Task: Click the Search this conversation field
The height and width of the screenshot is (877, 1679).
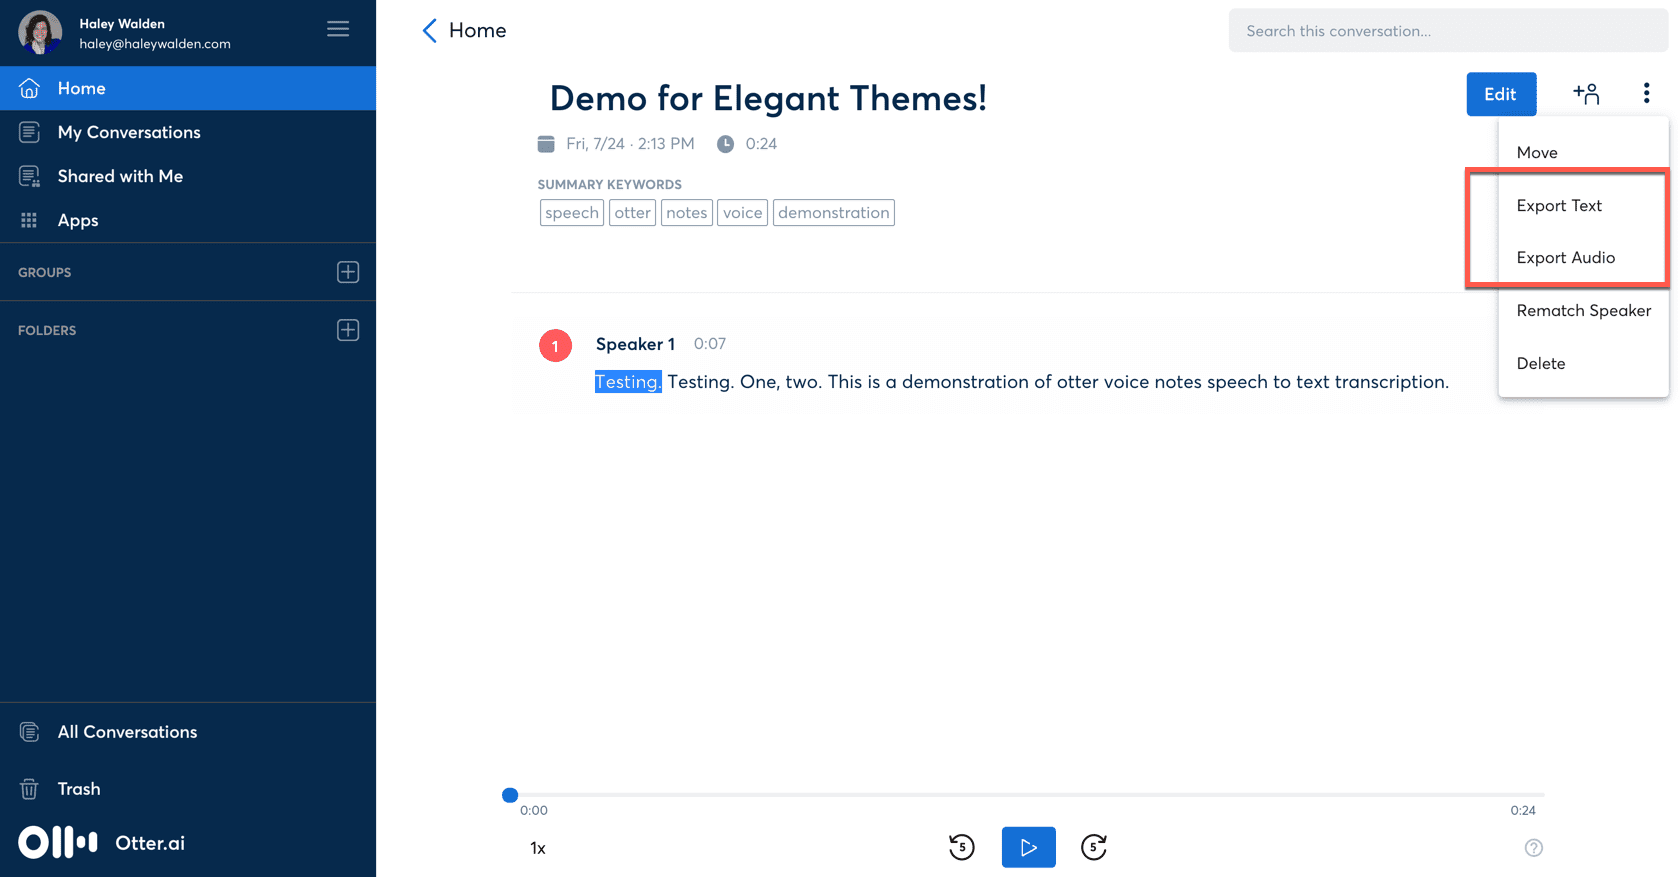Action: tap(1448, 31)
